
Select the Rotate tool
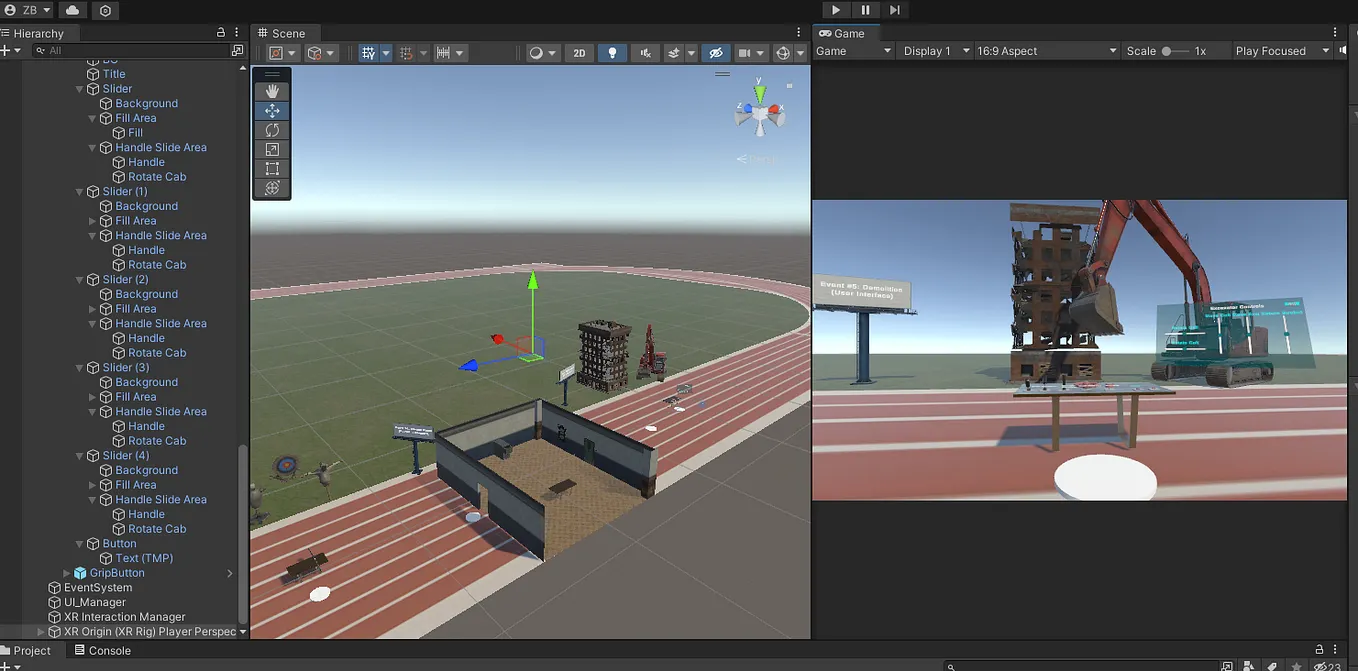click(x=271, y=129)
